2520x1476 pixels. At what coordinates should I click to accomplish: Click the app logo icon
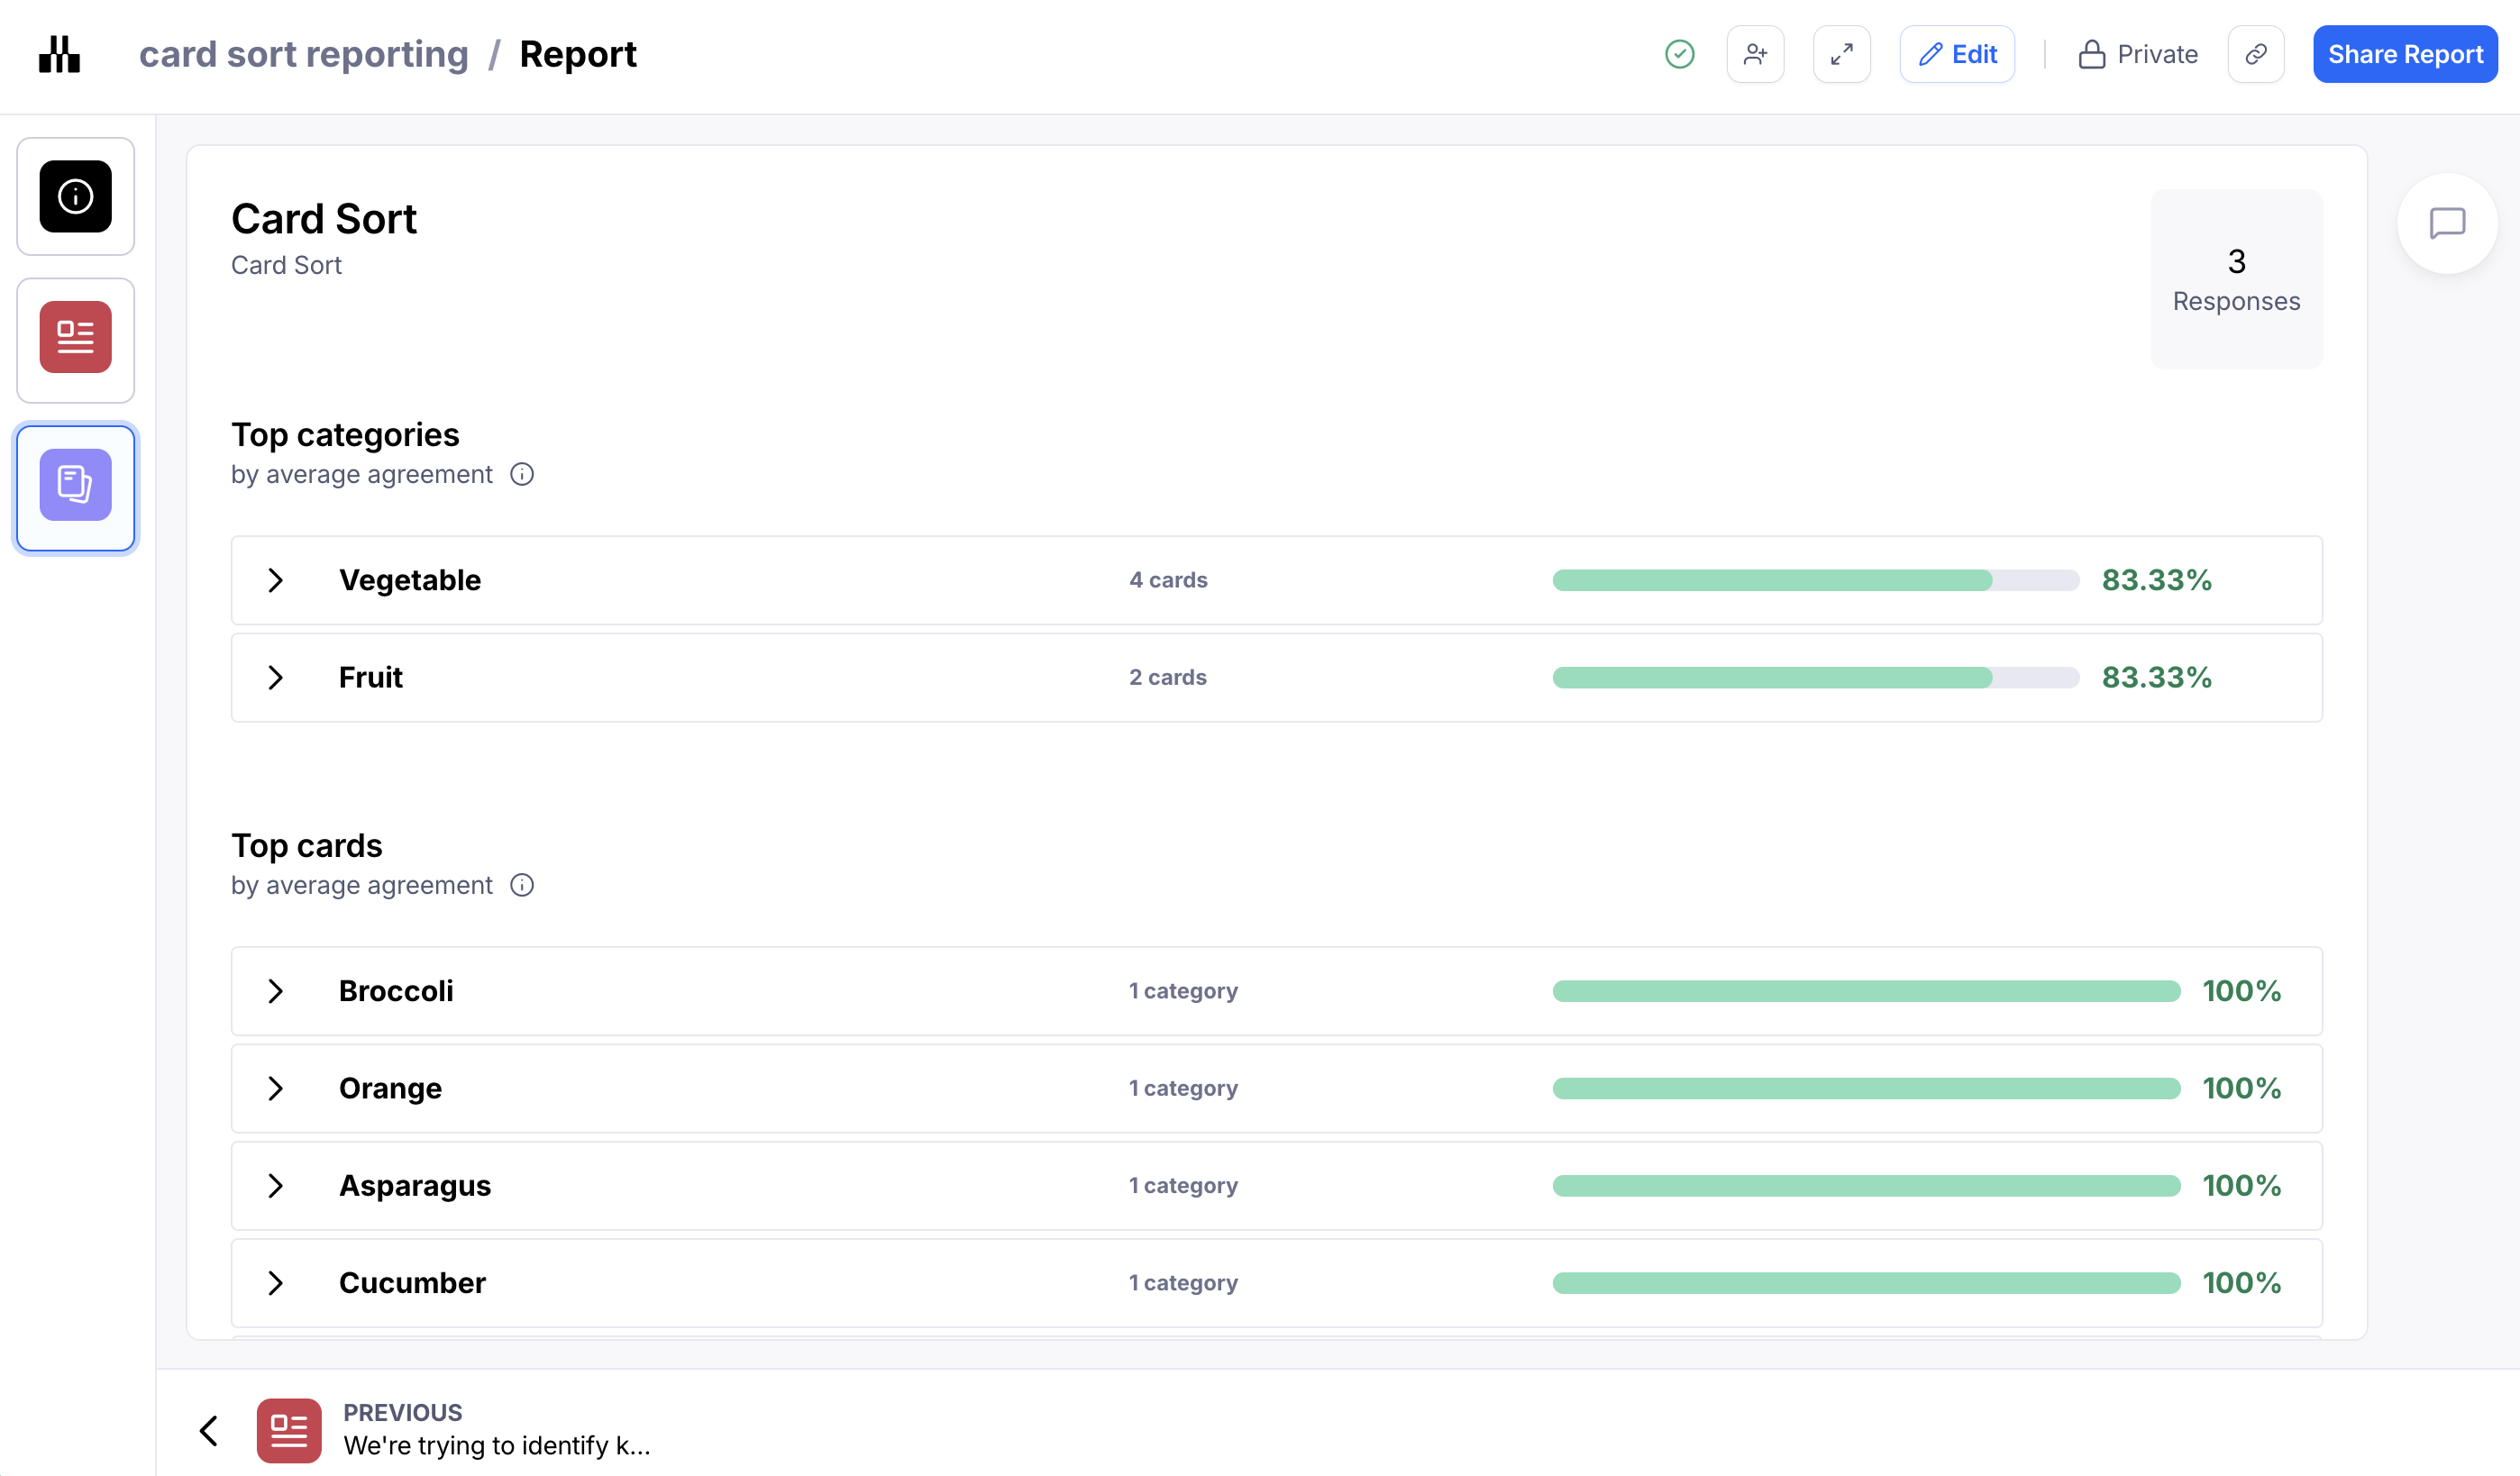[59, 54]
